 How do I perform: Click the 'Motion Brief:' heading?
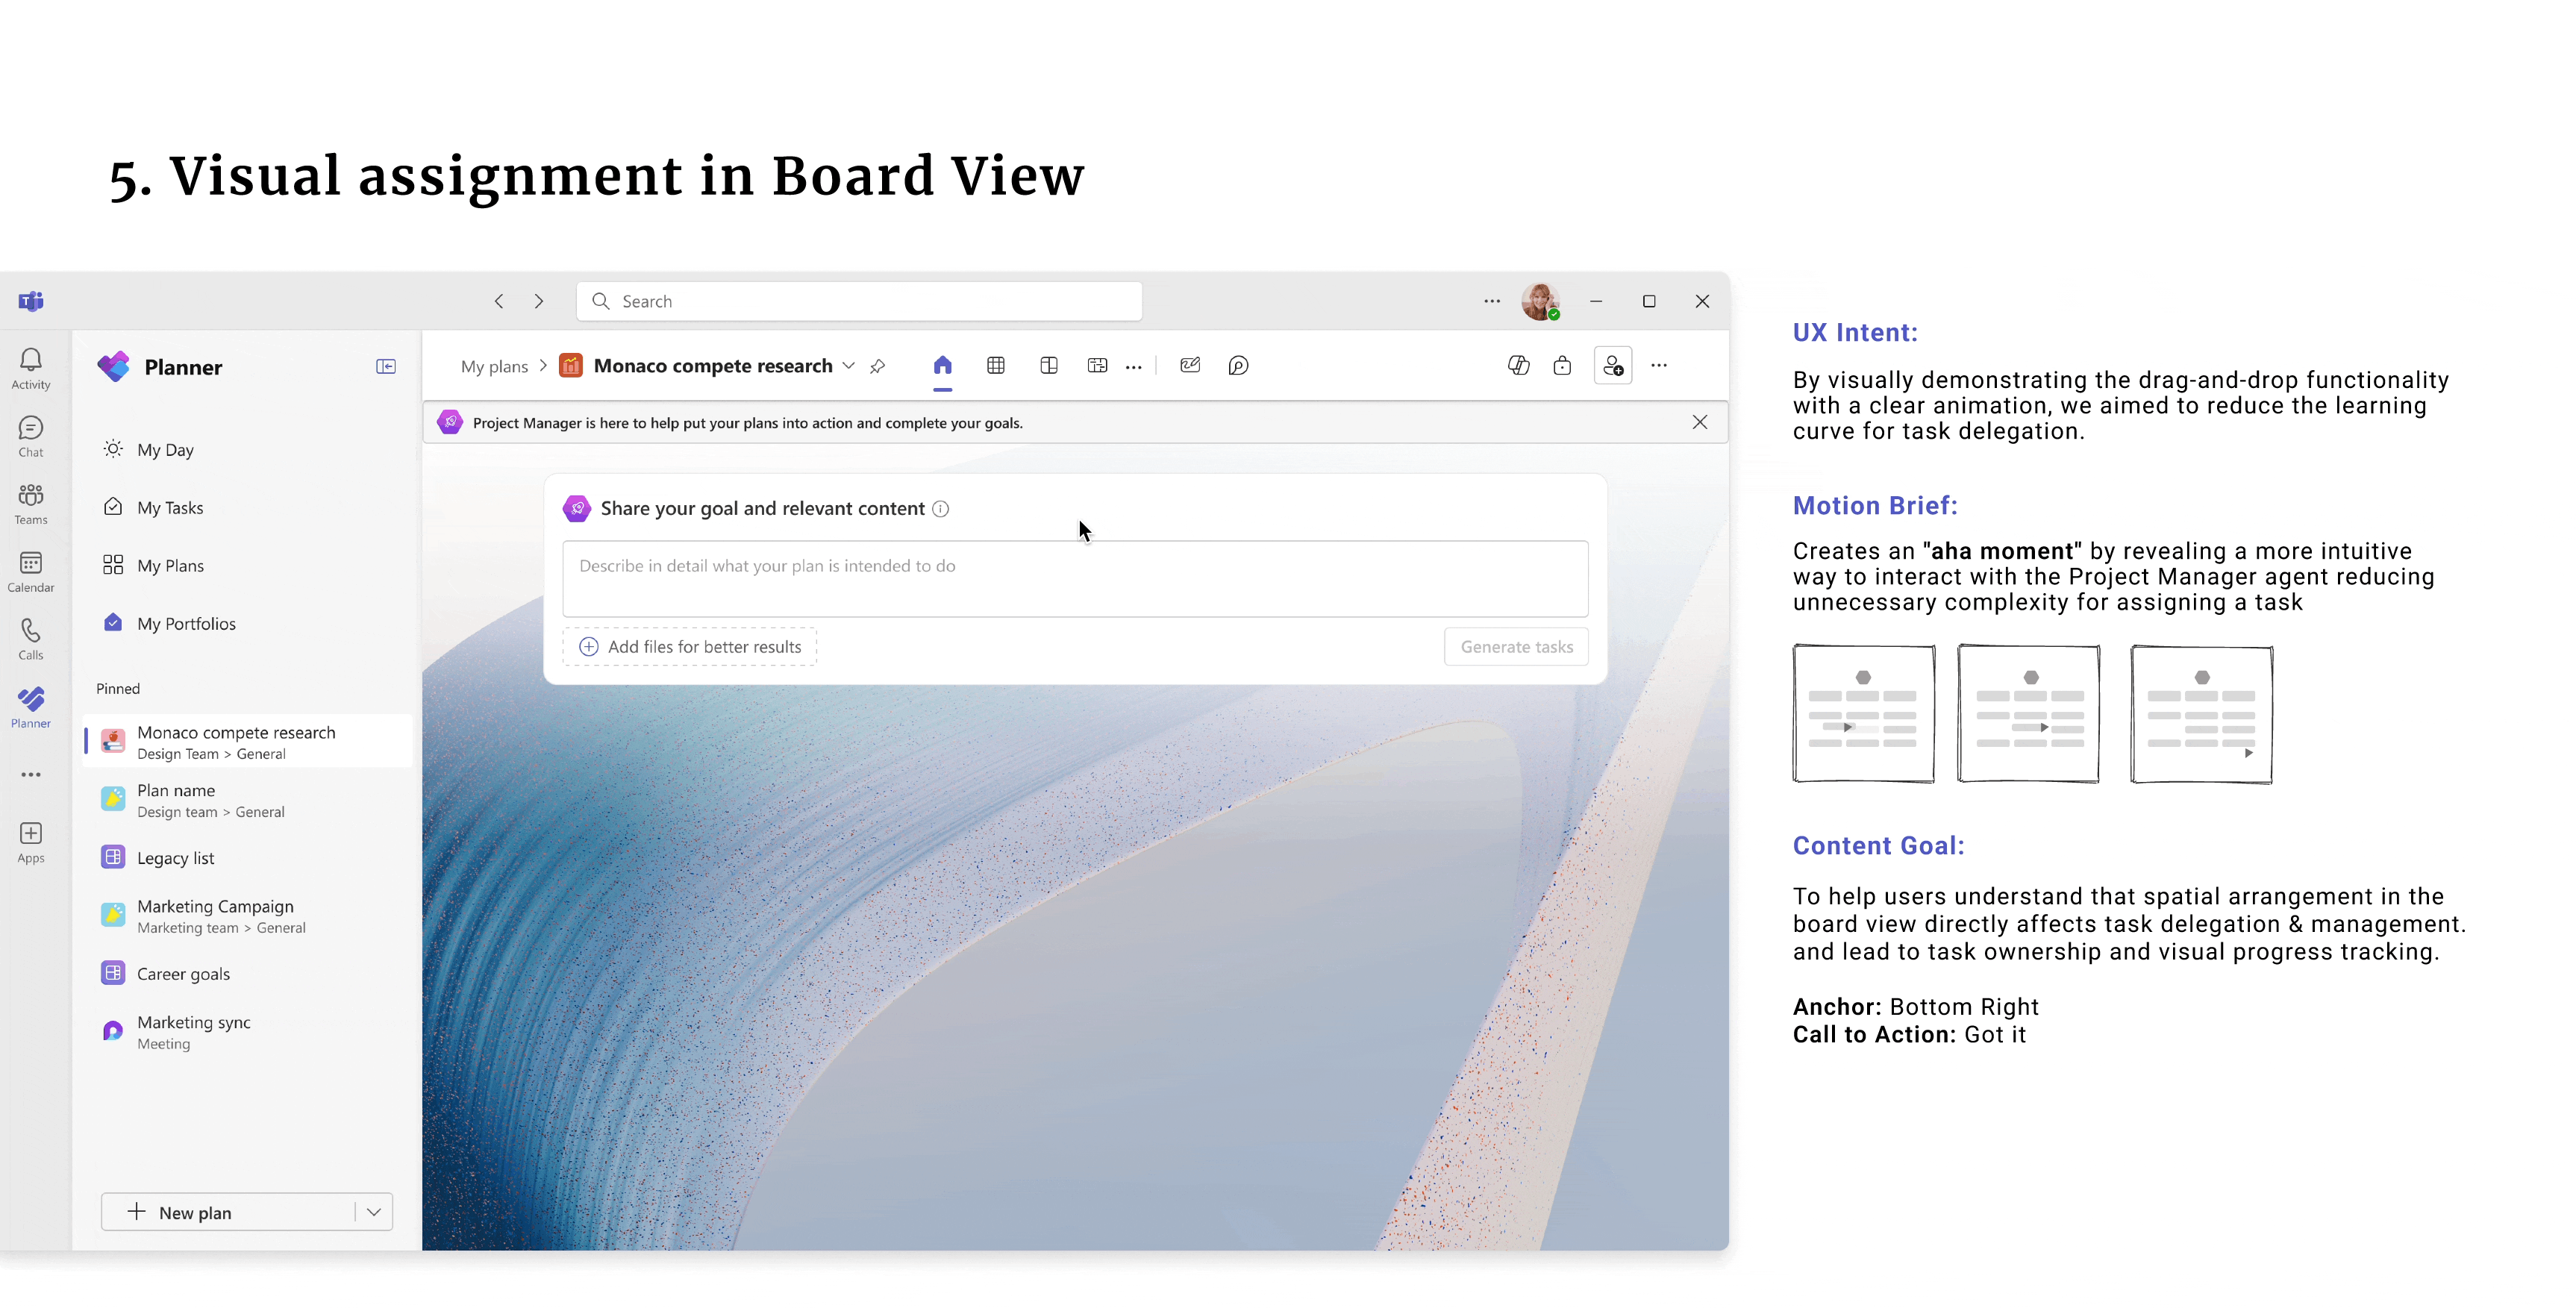[1875, 505]
